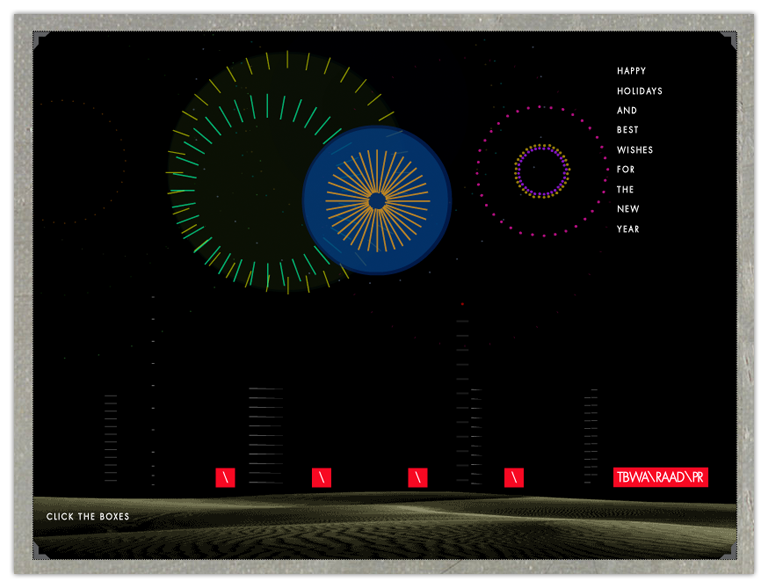767x587 pixels.
Task: Click the third red backslash box
Action: click(418, 477)
